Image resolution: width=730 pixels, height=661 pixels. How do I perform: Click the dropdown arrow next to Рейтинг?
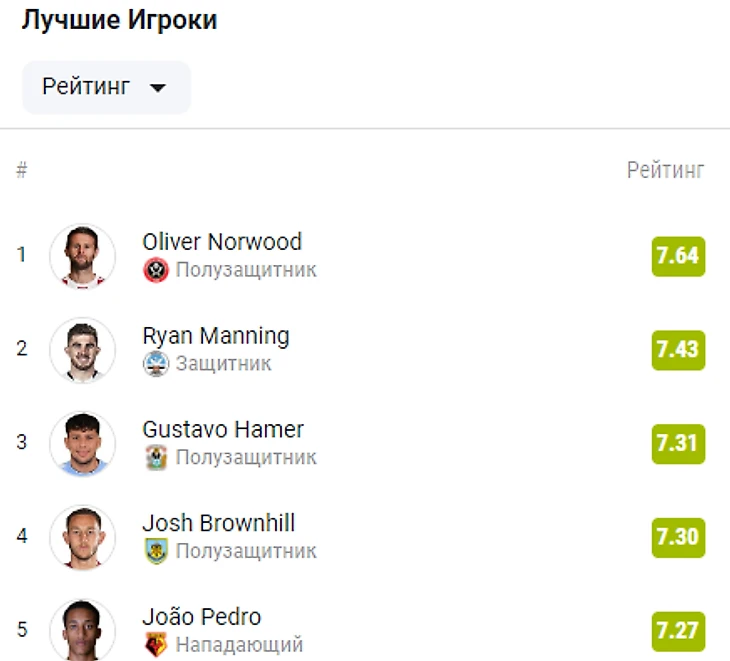[x=158, y=88]
